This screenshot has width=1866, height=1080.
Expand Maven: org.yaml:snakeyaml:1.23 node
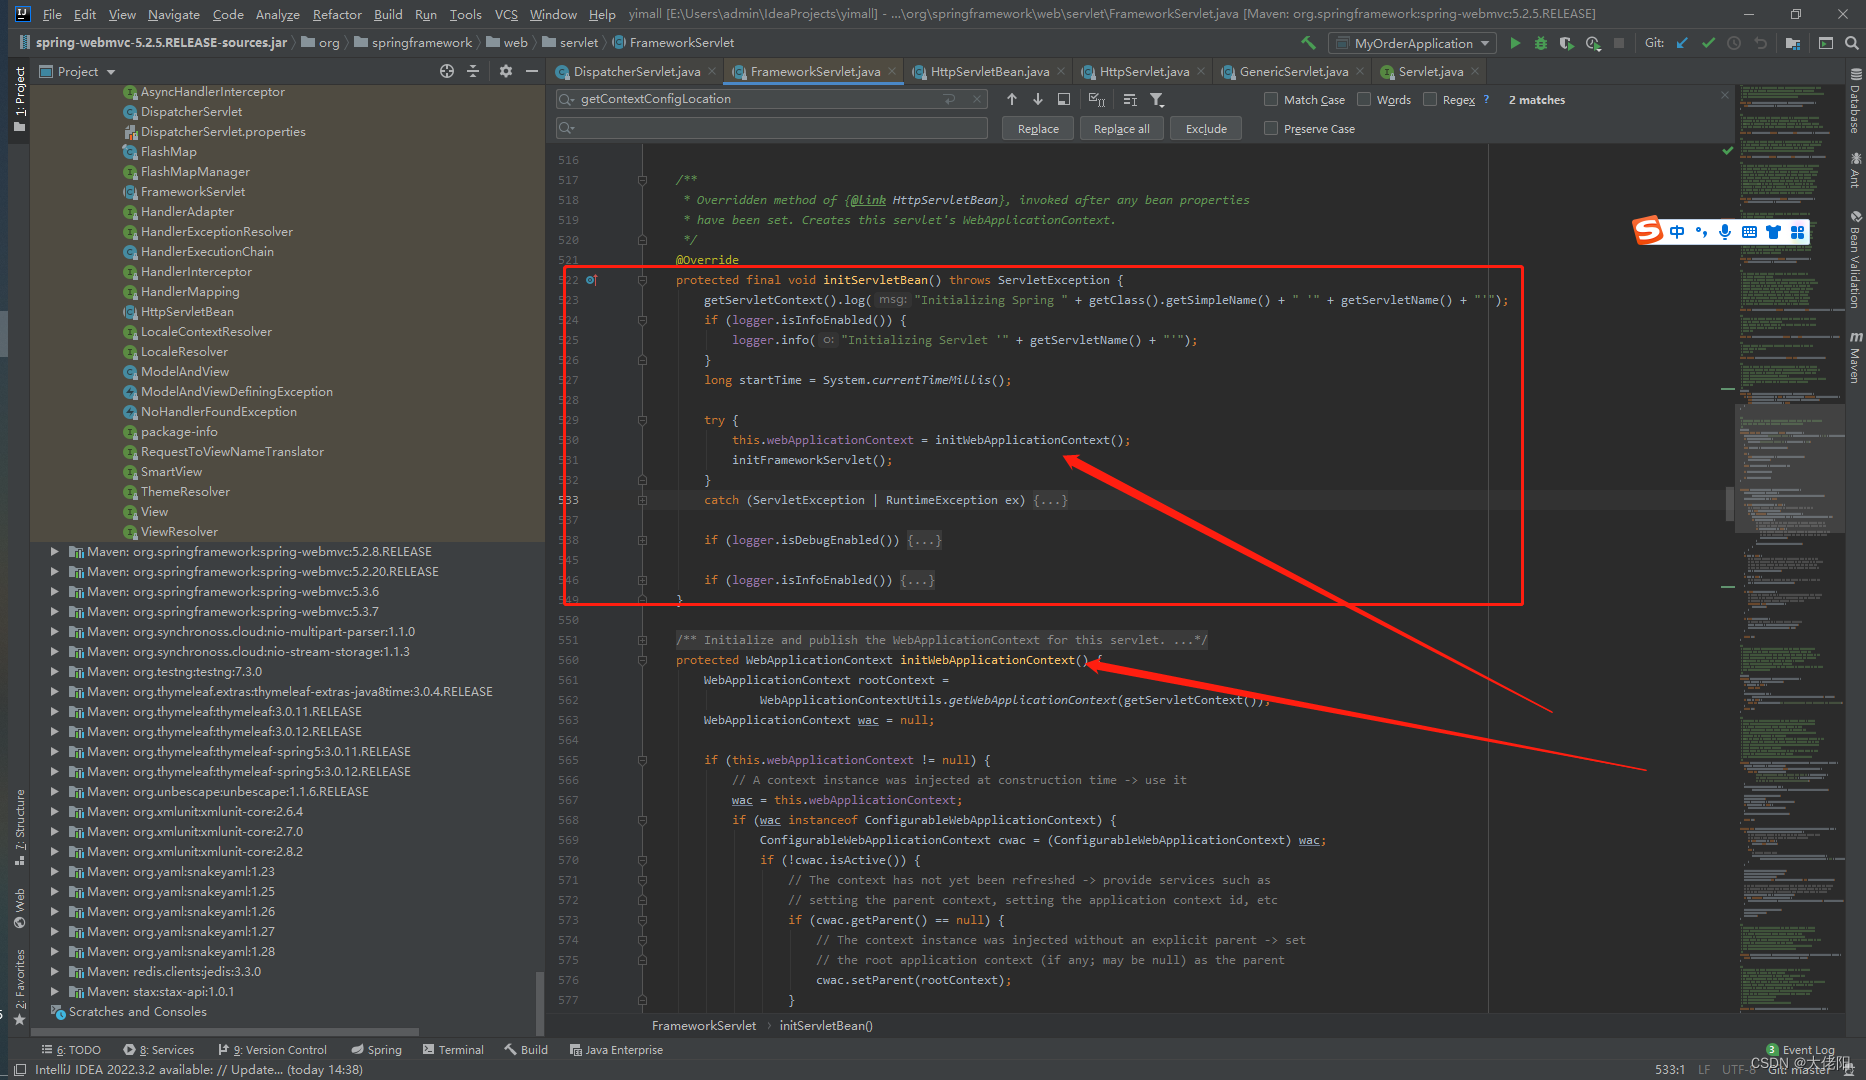pos(54,871)
